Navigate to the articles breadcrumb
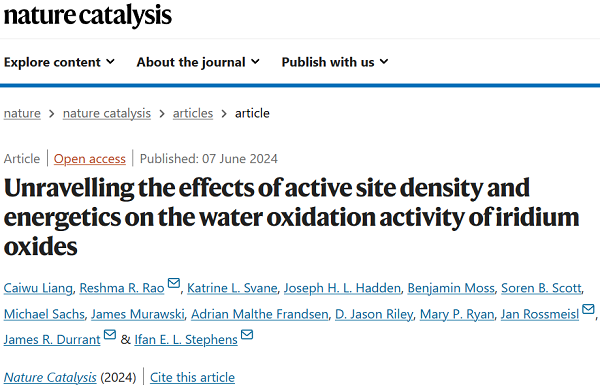This screenshot has height=387, width=600. (193, 113)
